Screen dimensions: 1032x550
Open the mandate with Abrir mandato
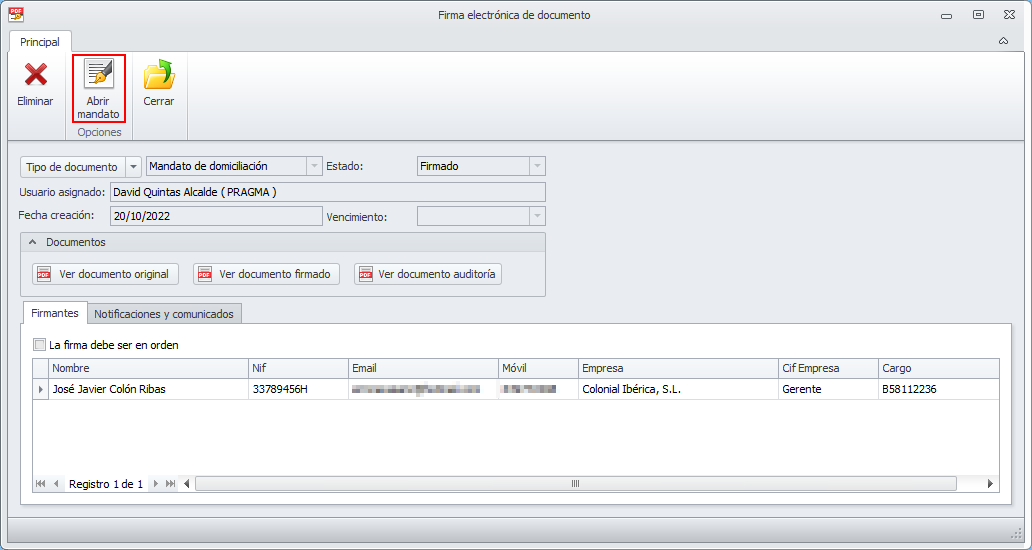coord(99,89)
